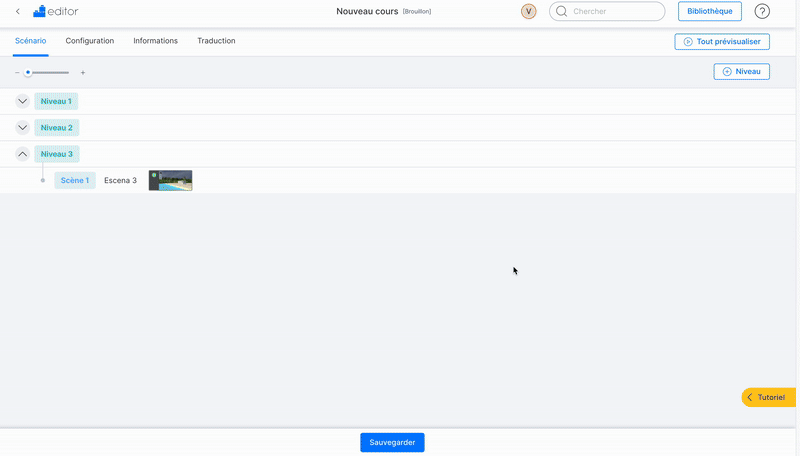The image size is (800, 456).
Task: Open the Informations tab
Action: click(x=155, y=41)
